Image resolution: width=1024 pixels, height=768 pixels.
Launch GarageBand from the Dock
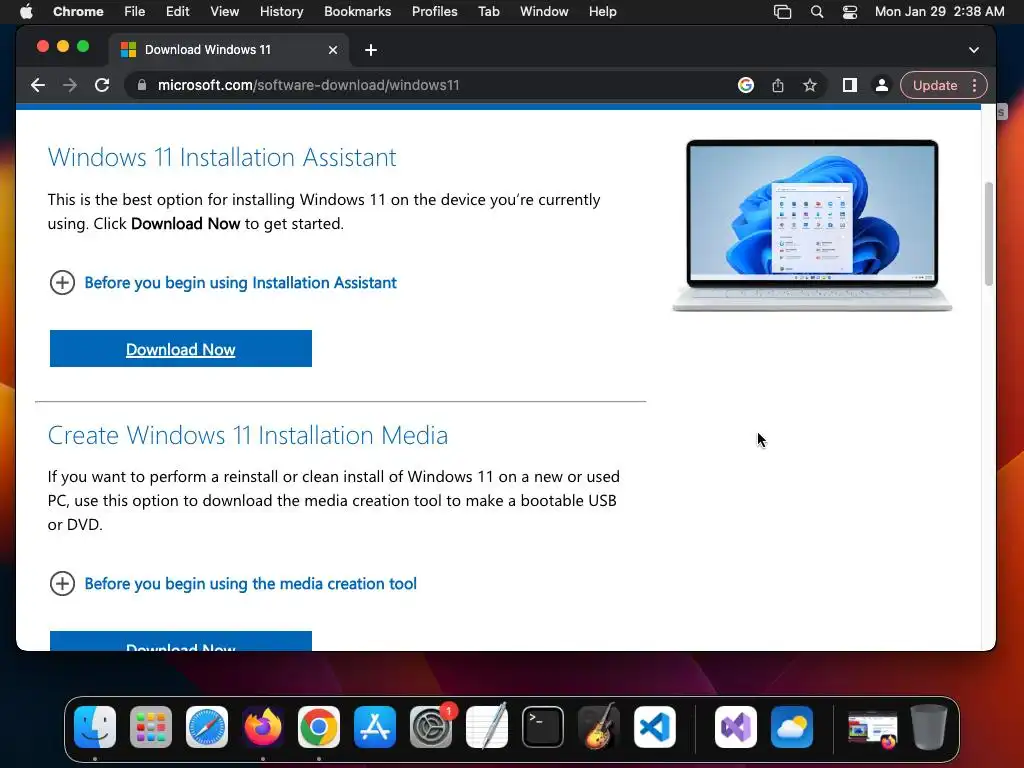[x=599, y=726]
